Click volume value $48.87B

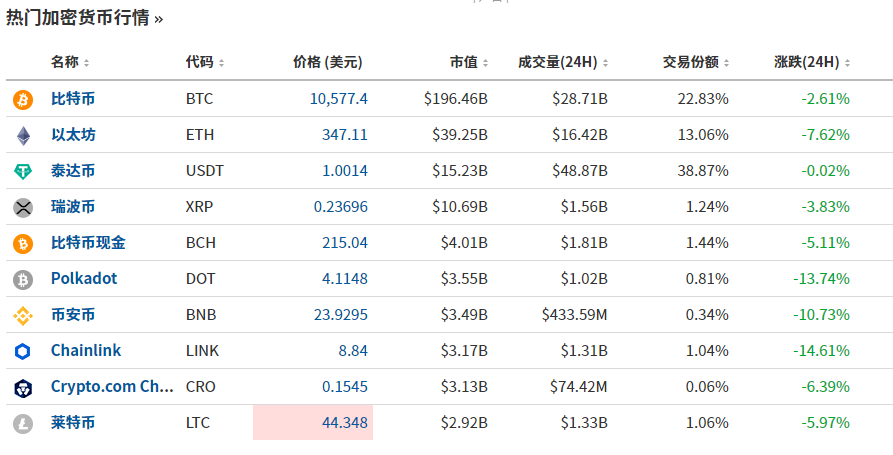coord(580,170)
